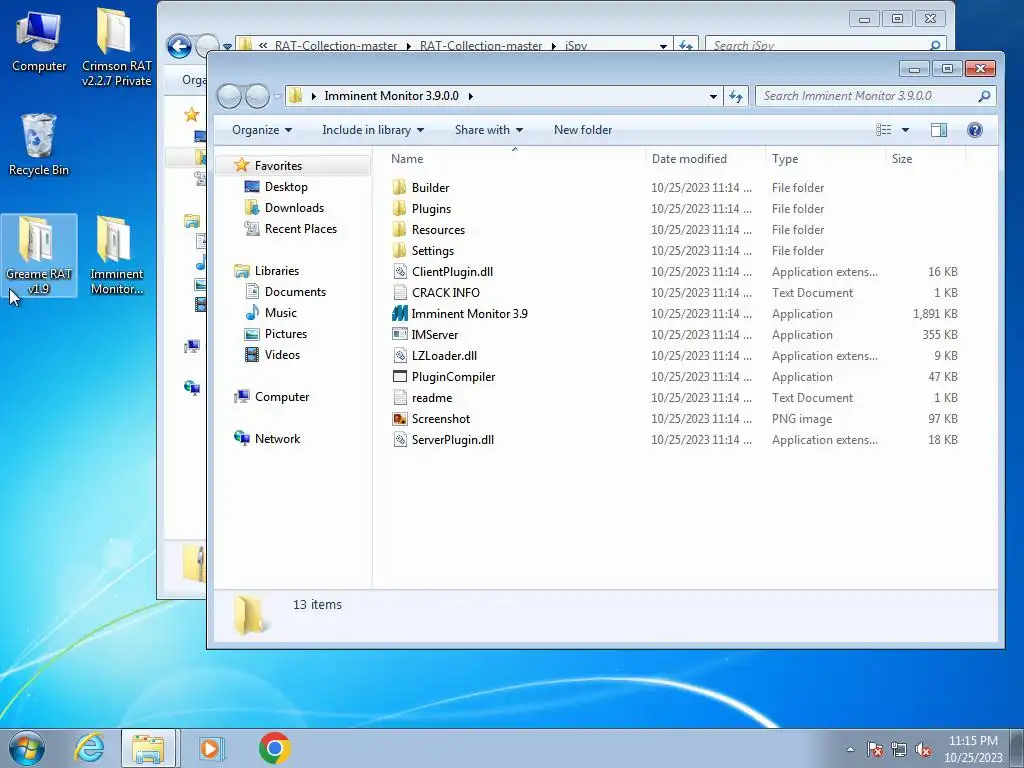Click the network tray icon
This screenshot has width=1024, height=768.
[899, 749]
